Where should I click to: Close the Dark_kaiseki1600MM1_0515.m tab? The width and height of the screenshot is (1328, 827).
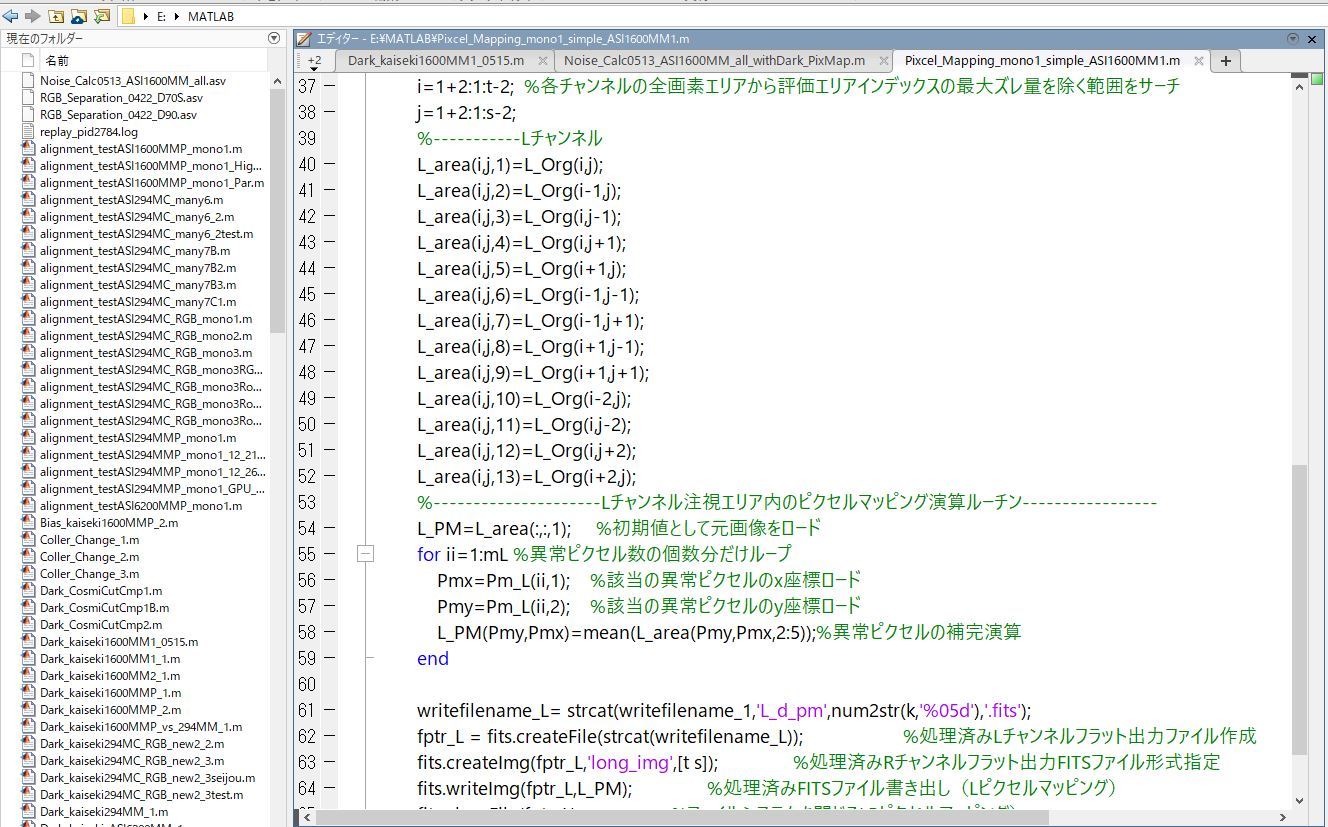point(543,61)
